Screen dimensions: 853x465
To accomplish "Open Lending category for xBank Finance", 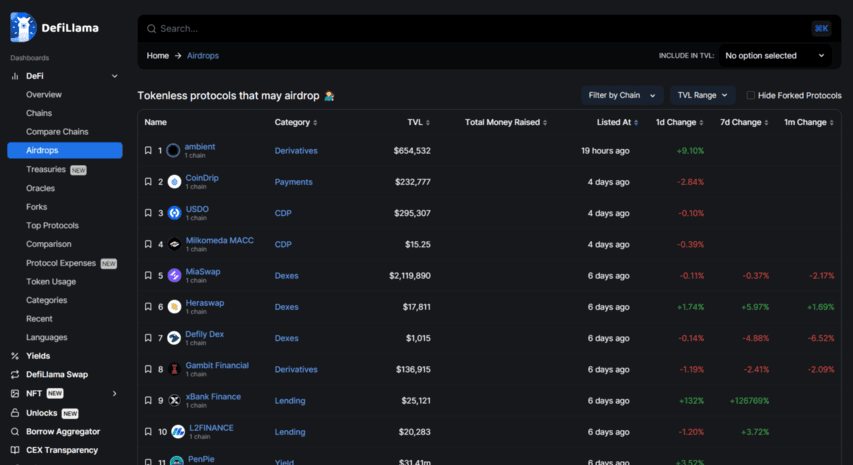I will (x=290, y=401).
